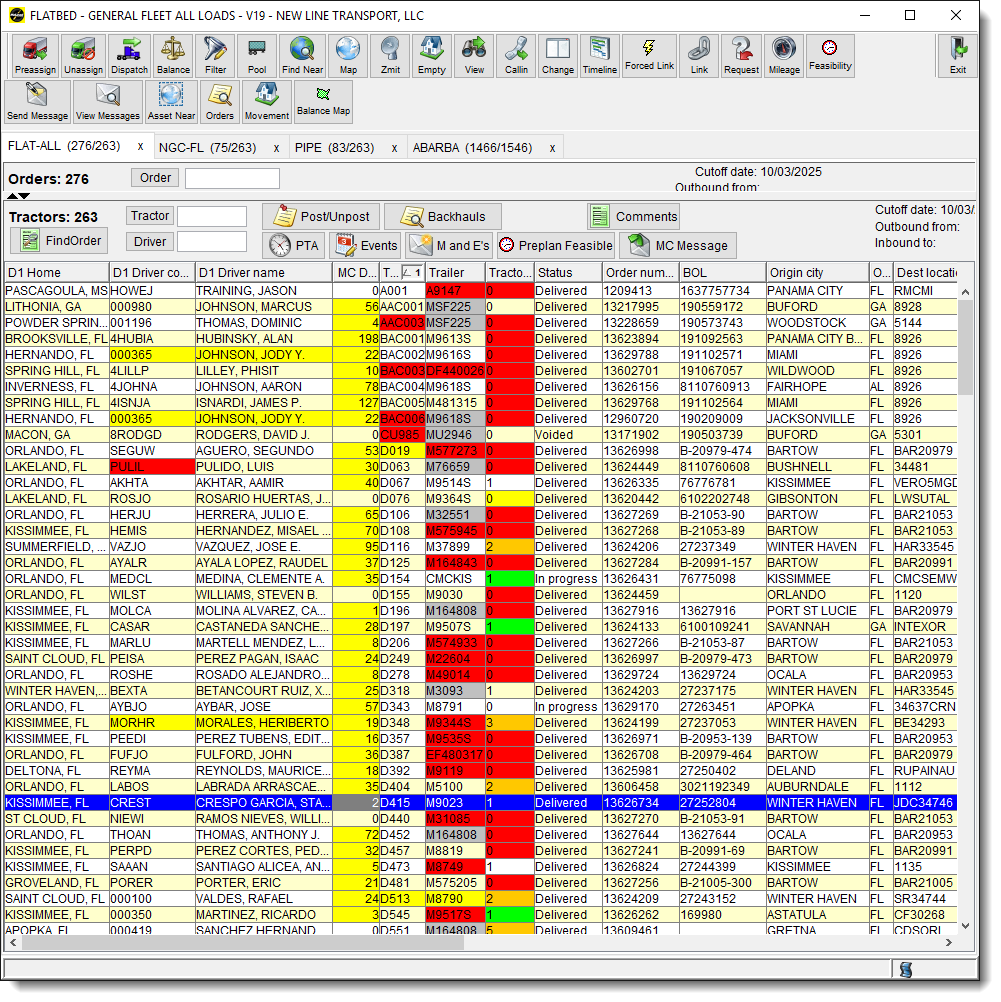The height and width of the screenshot is (1002, 1001).
Task: Open the Find Near tool
Action: [302, 56]
